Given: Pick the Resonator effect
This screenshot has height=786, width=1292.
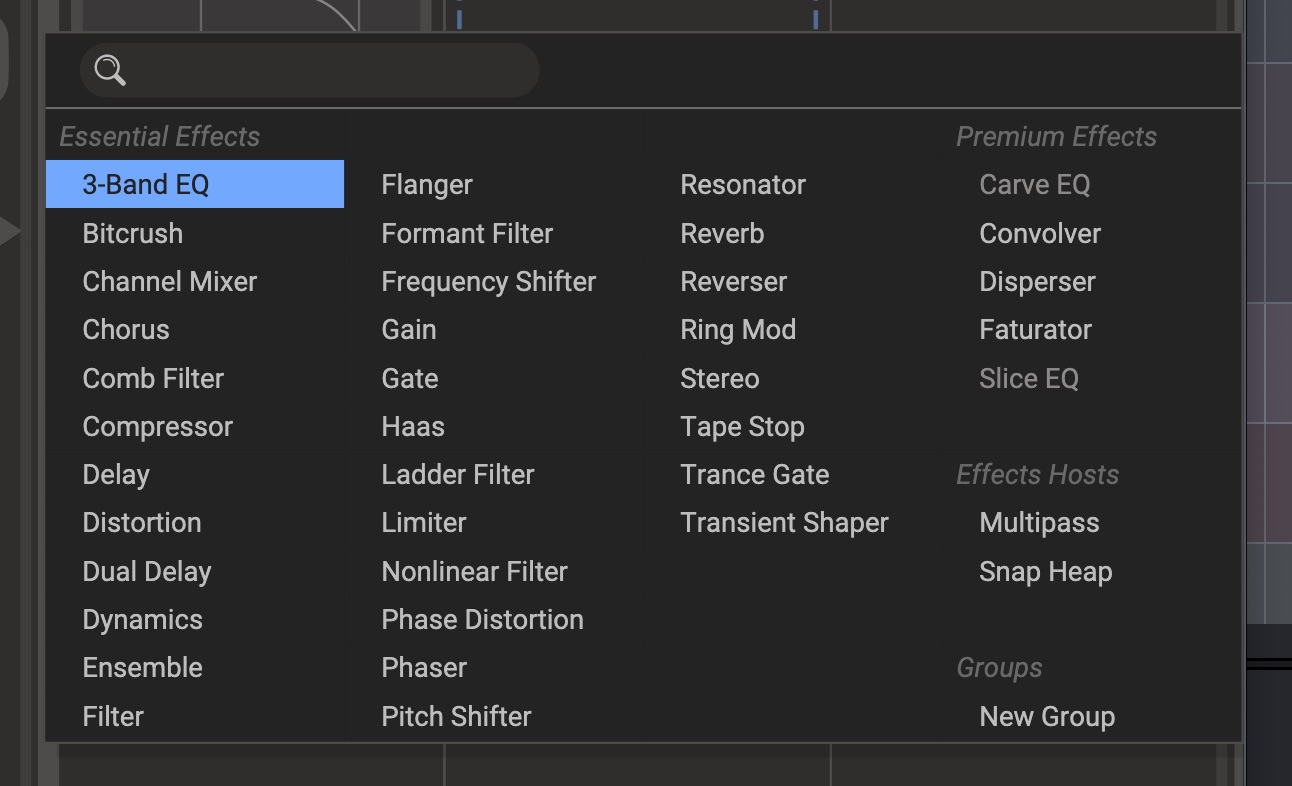Looking at the screenshot, I should click(743, 184).
